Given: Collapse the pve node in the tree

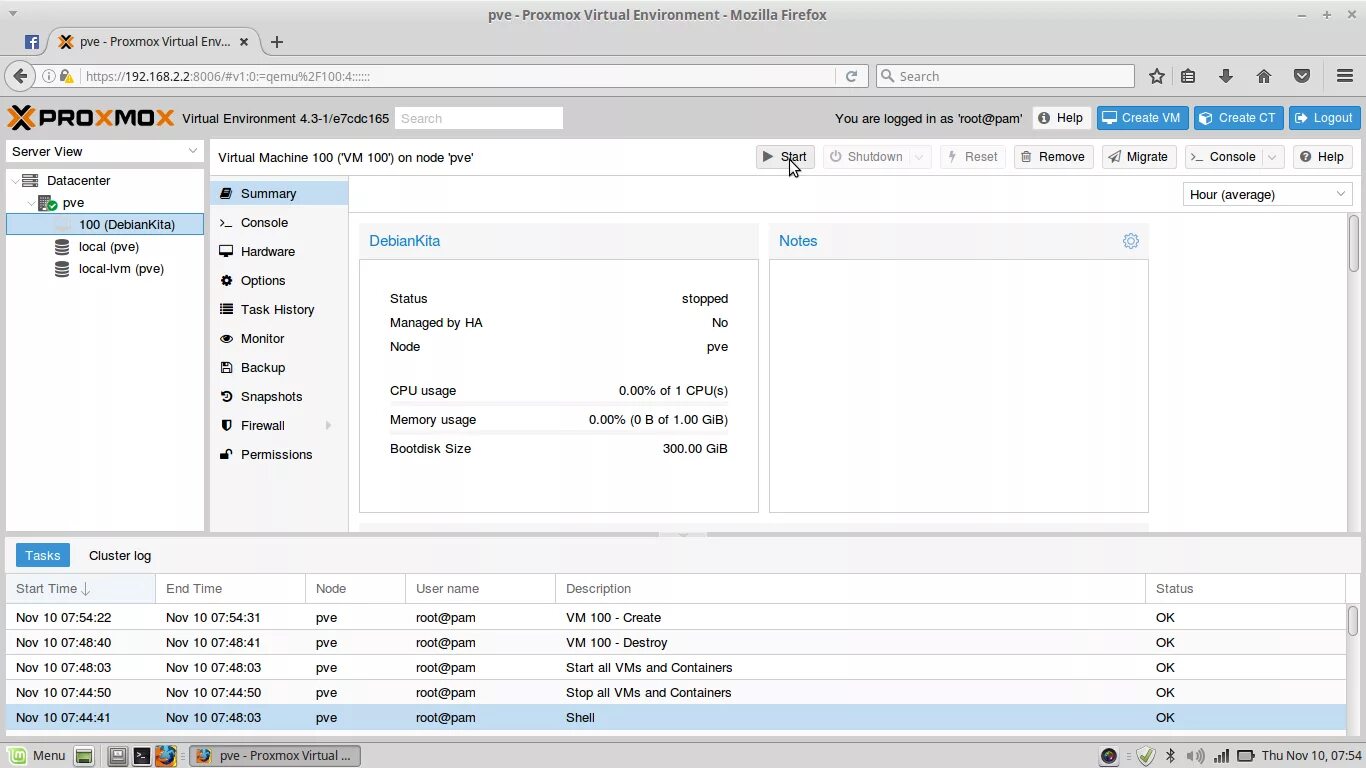Looking at the screenshot, I should pyautogui.click(x=31, y=203).
